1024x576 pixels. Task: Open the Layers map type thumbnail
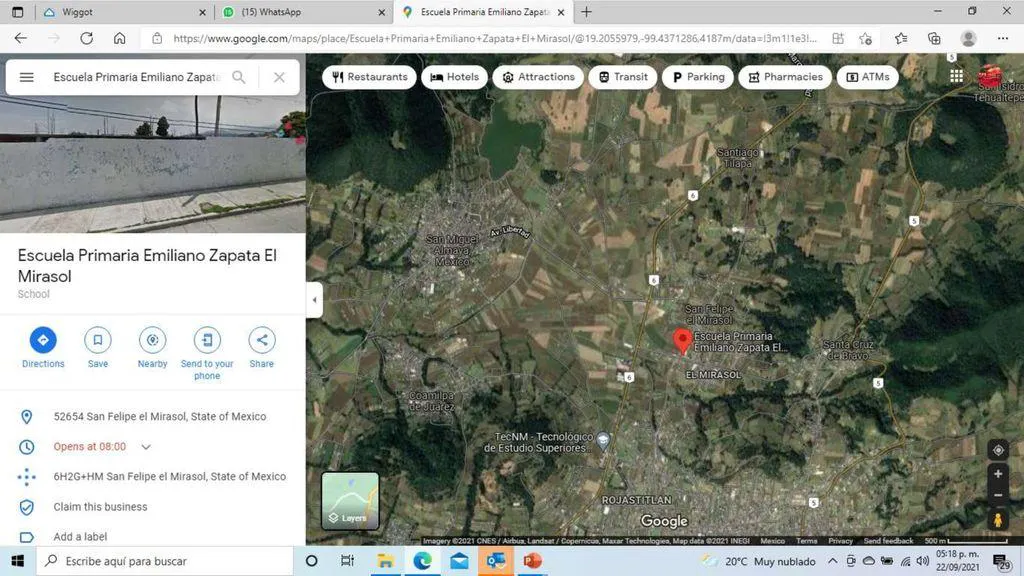point(350,501)
